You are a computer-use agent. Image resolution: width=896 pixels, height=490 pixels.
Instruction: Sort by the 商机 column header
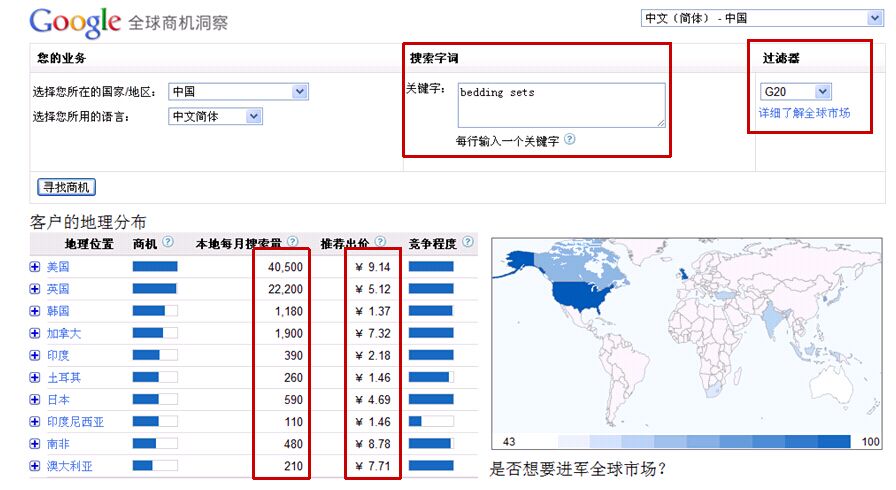145,244
